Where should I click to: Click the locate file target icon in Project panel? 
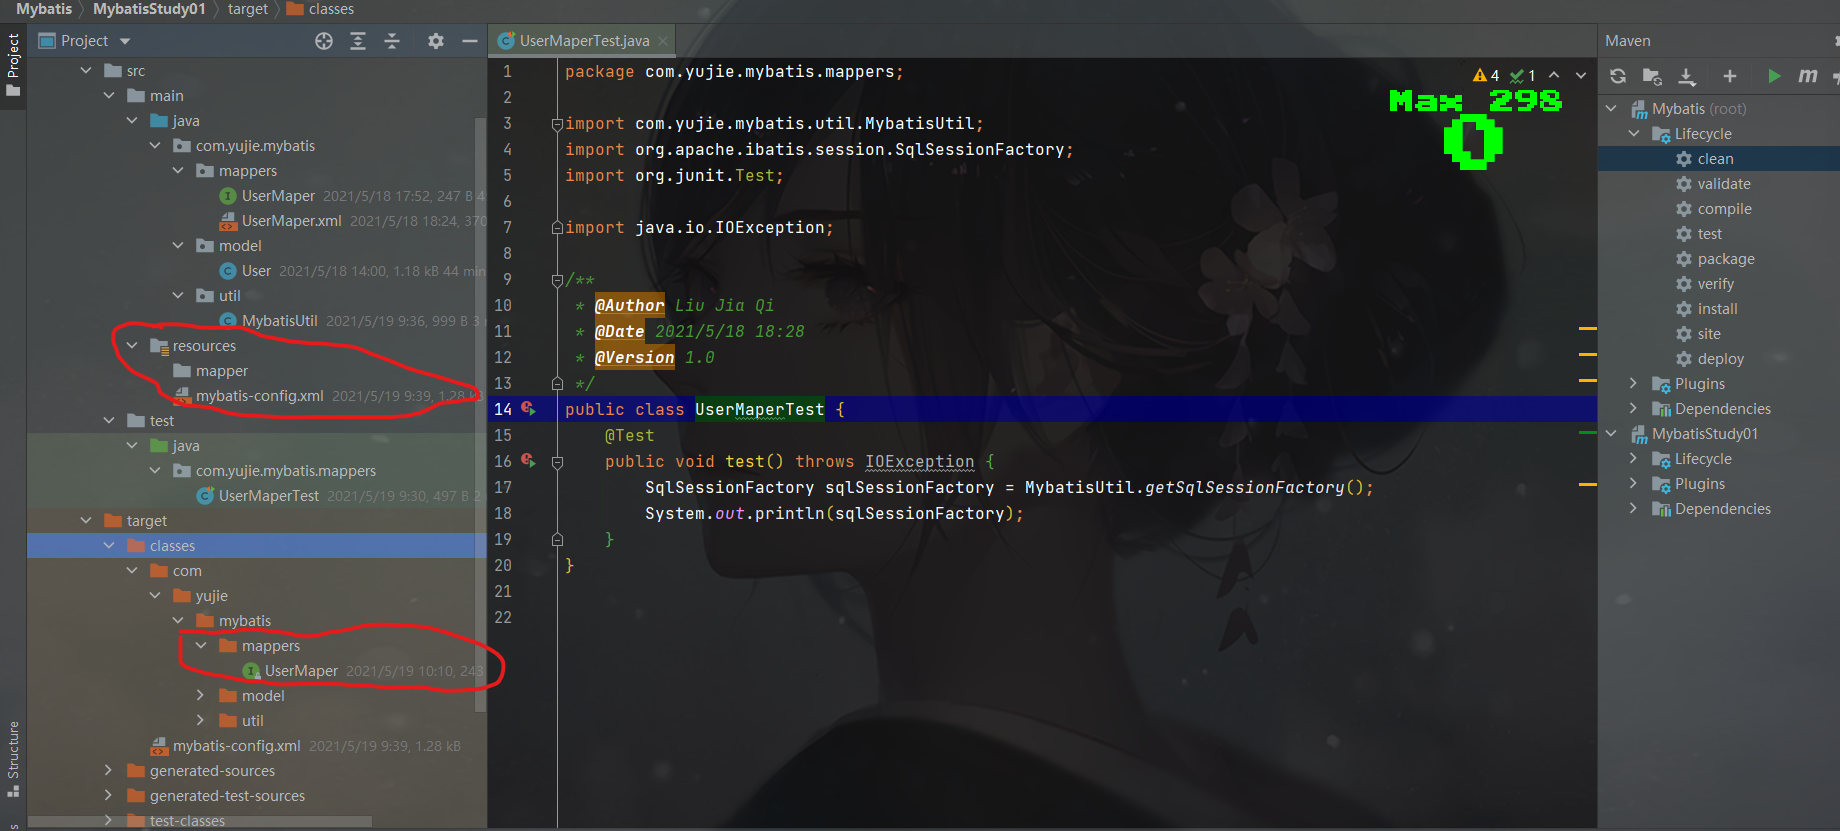click(x=324, y=41)
